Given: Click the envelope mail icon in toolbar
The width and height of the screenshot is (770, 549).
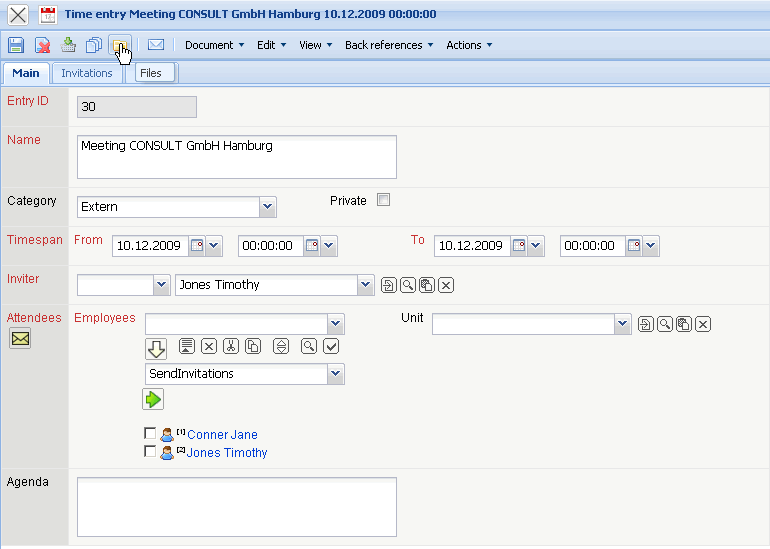Looking at the screenshot, I should click(x=156, y=45).
